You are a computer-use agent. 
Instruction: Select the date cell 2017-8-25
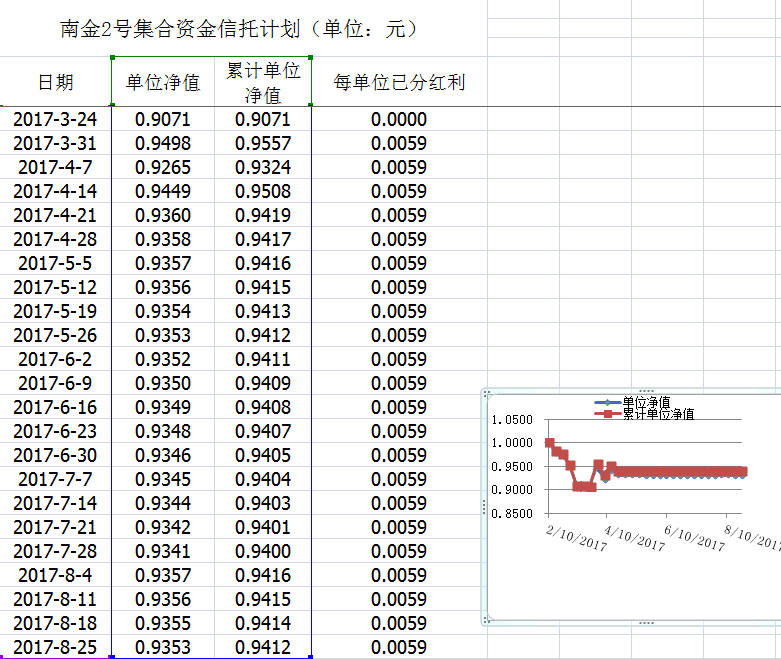pos(56,647)
